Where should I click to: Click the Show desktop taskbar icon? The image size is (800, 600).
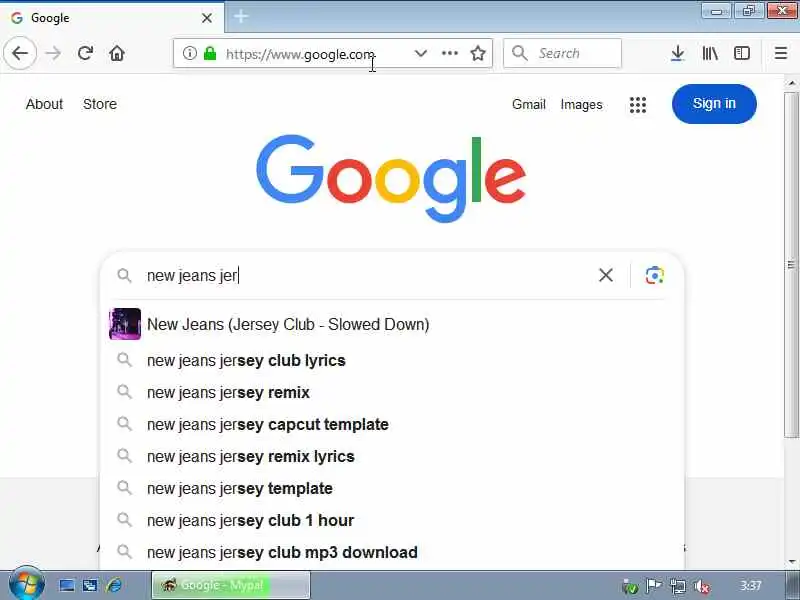click(67, 585)
